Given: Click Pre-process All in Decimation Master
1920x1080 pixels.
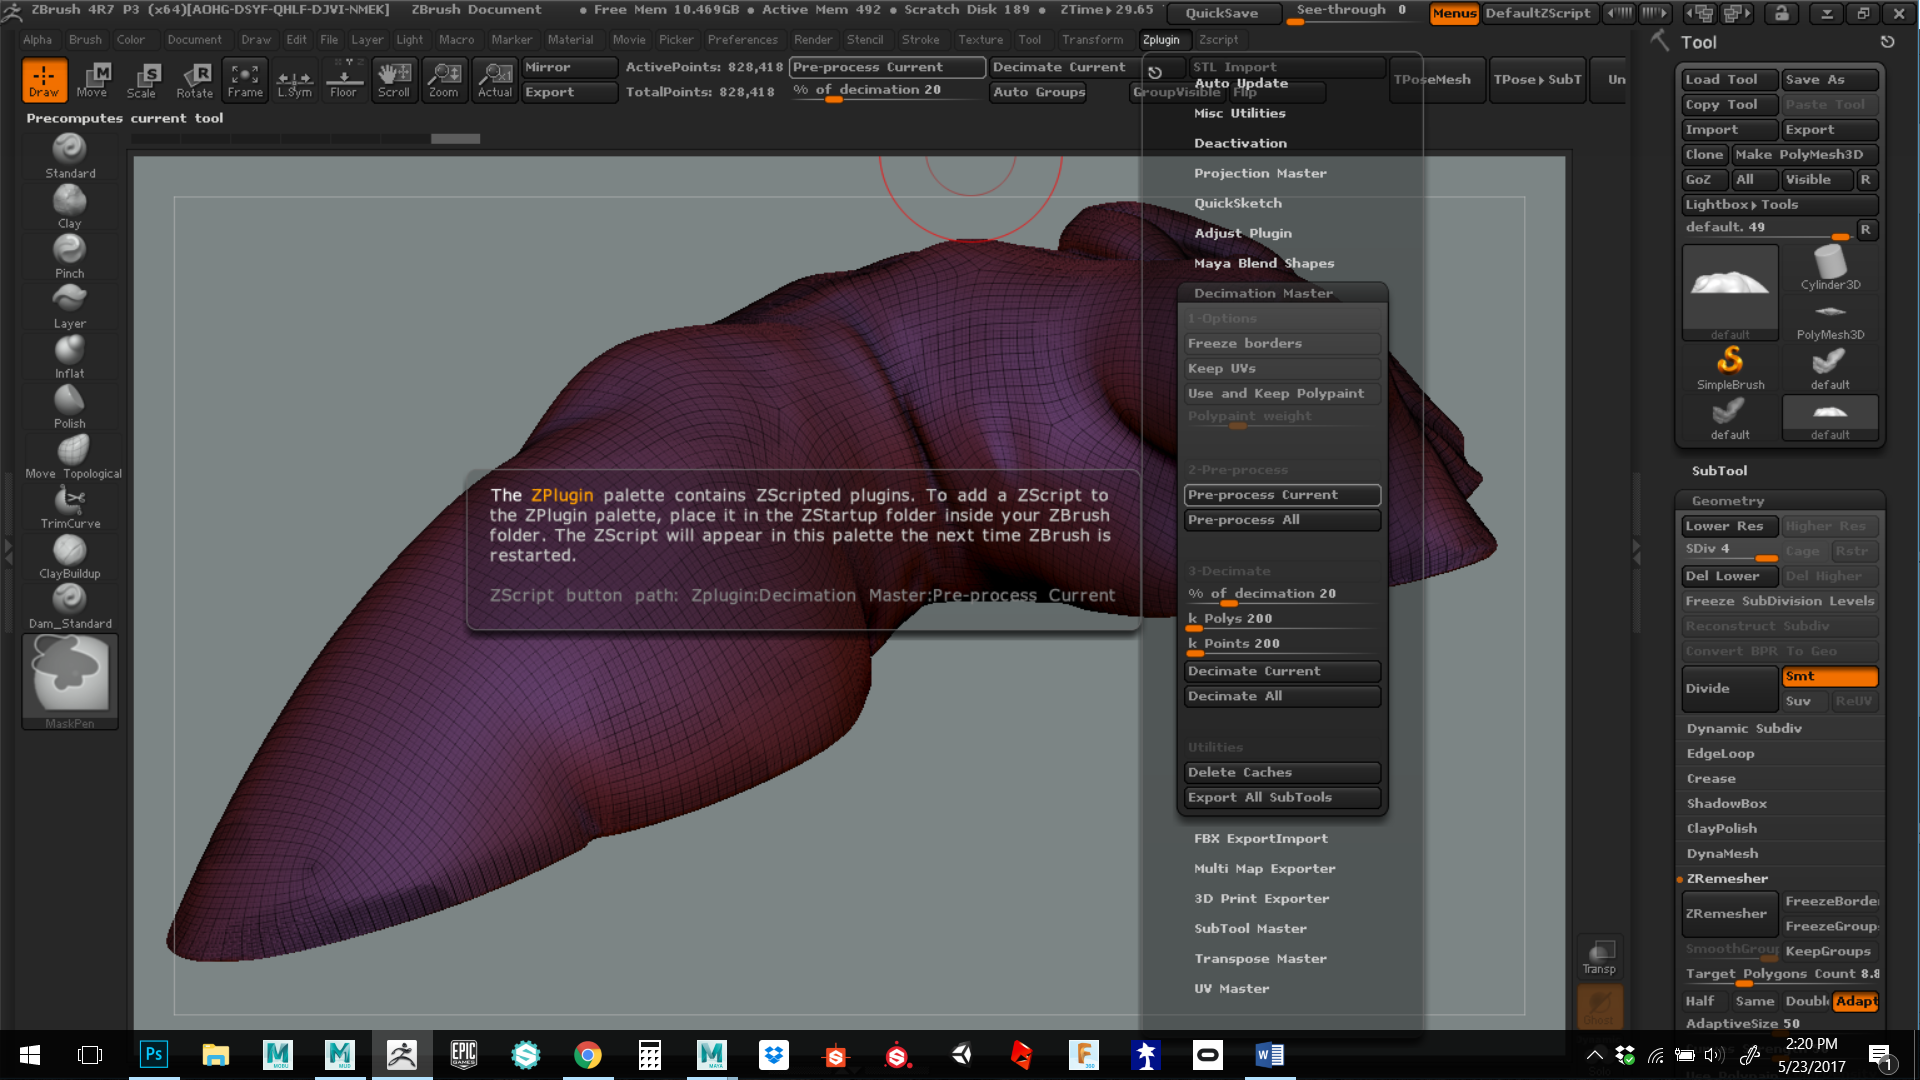Looking at the screenshot, I should click(1282, 520).
